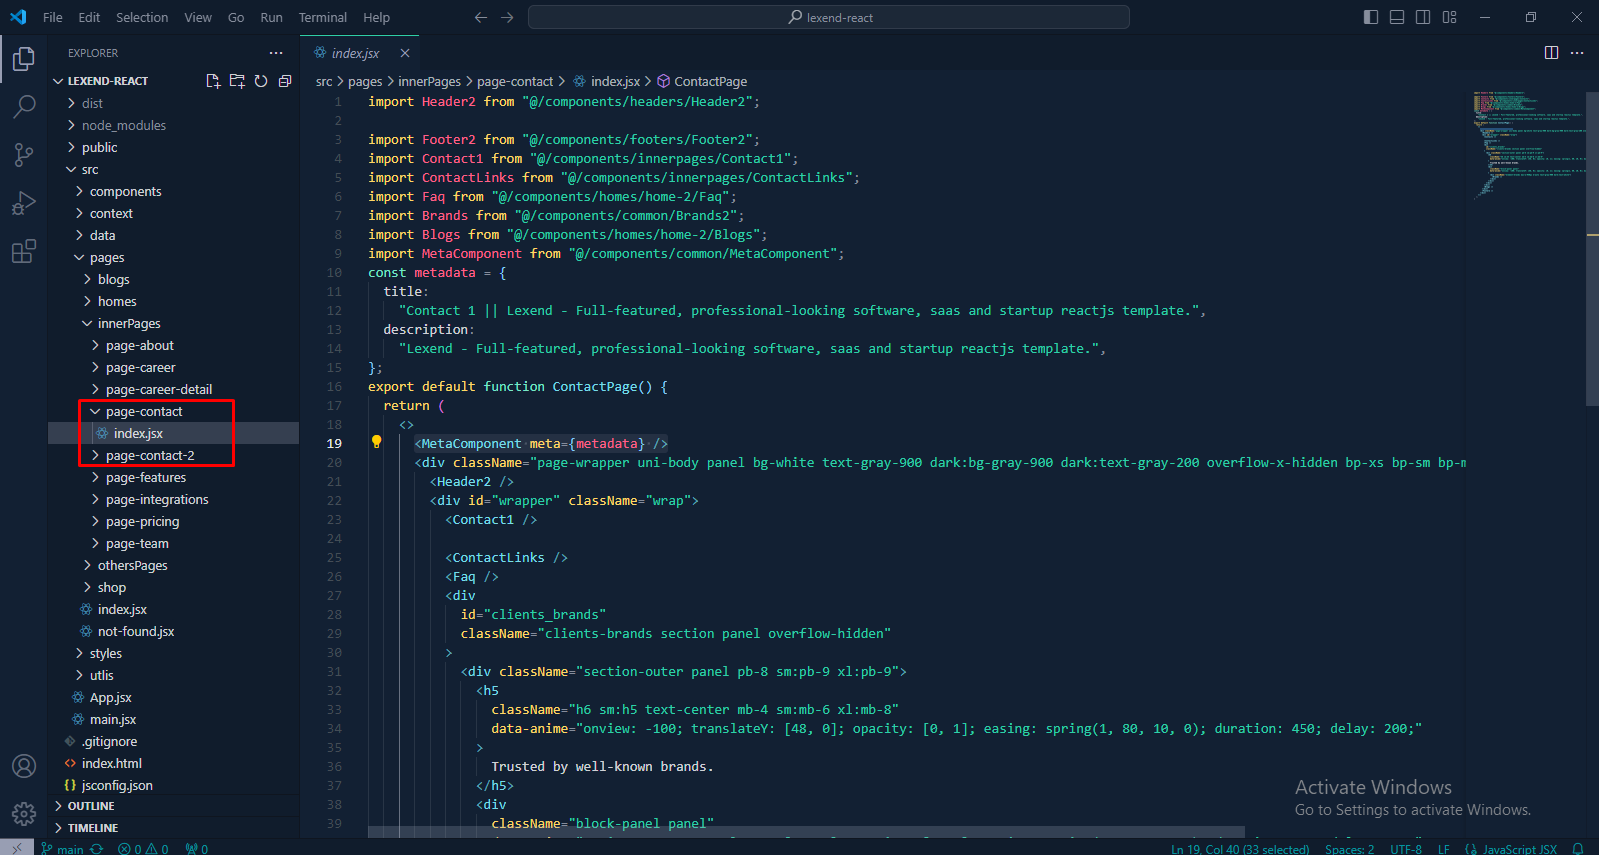This screenshot has height=855, width=1599.
Task: Split the editor to the right
Action: point(1551,53)
